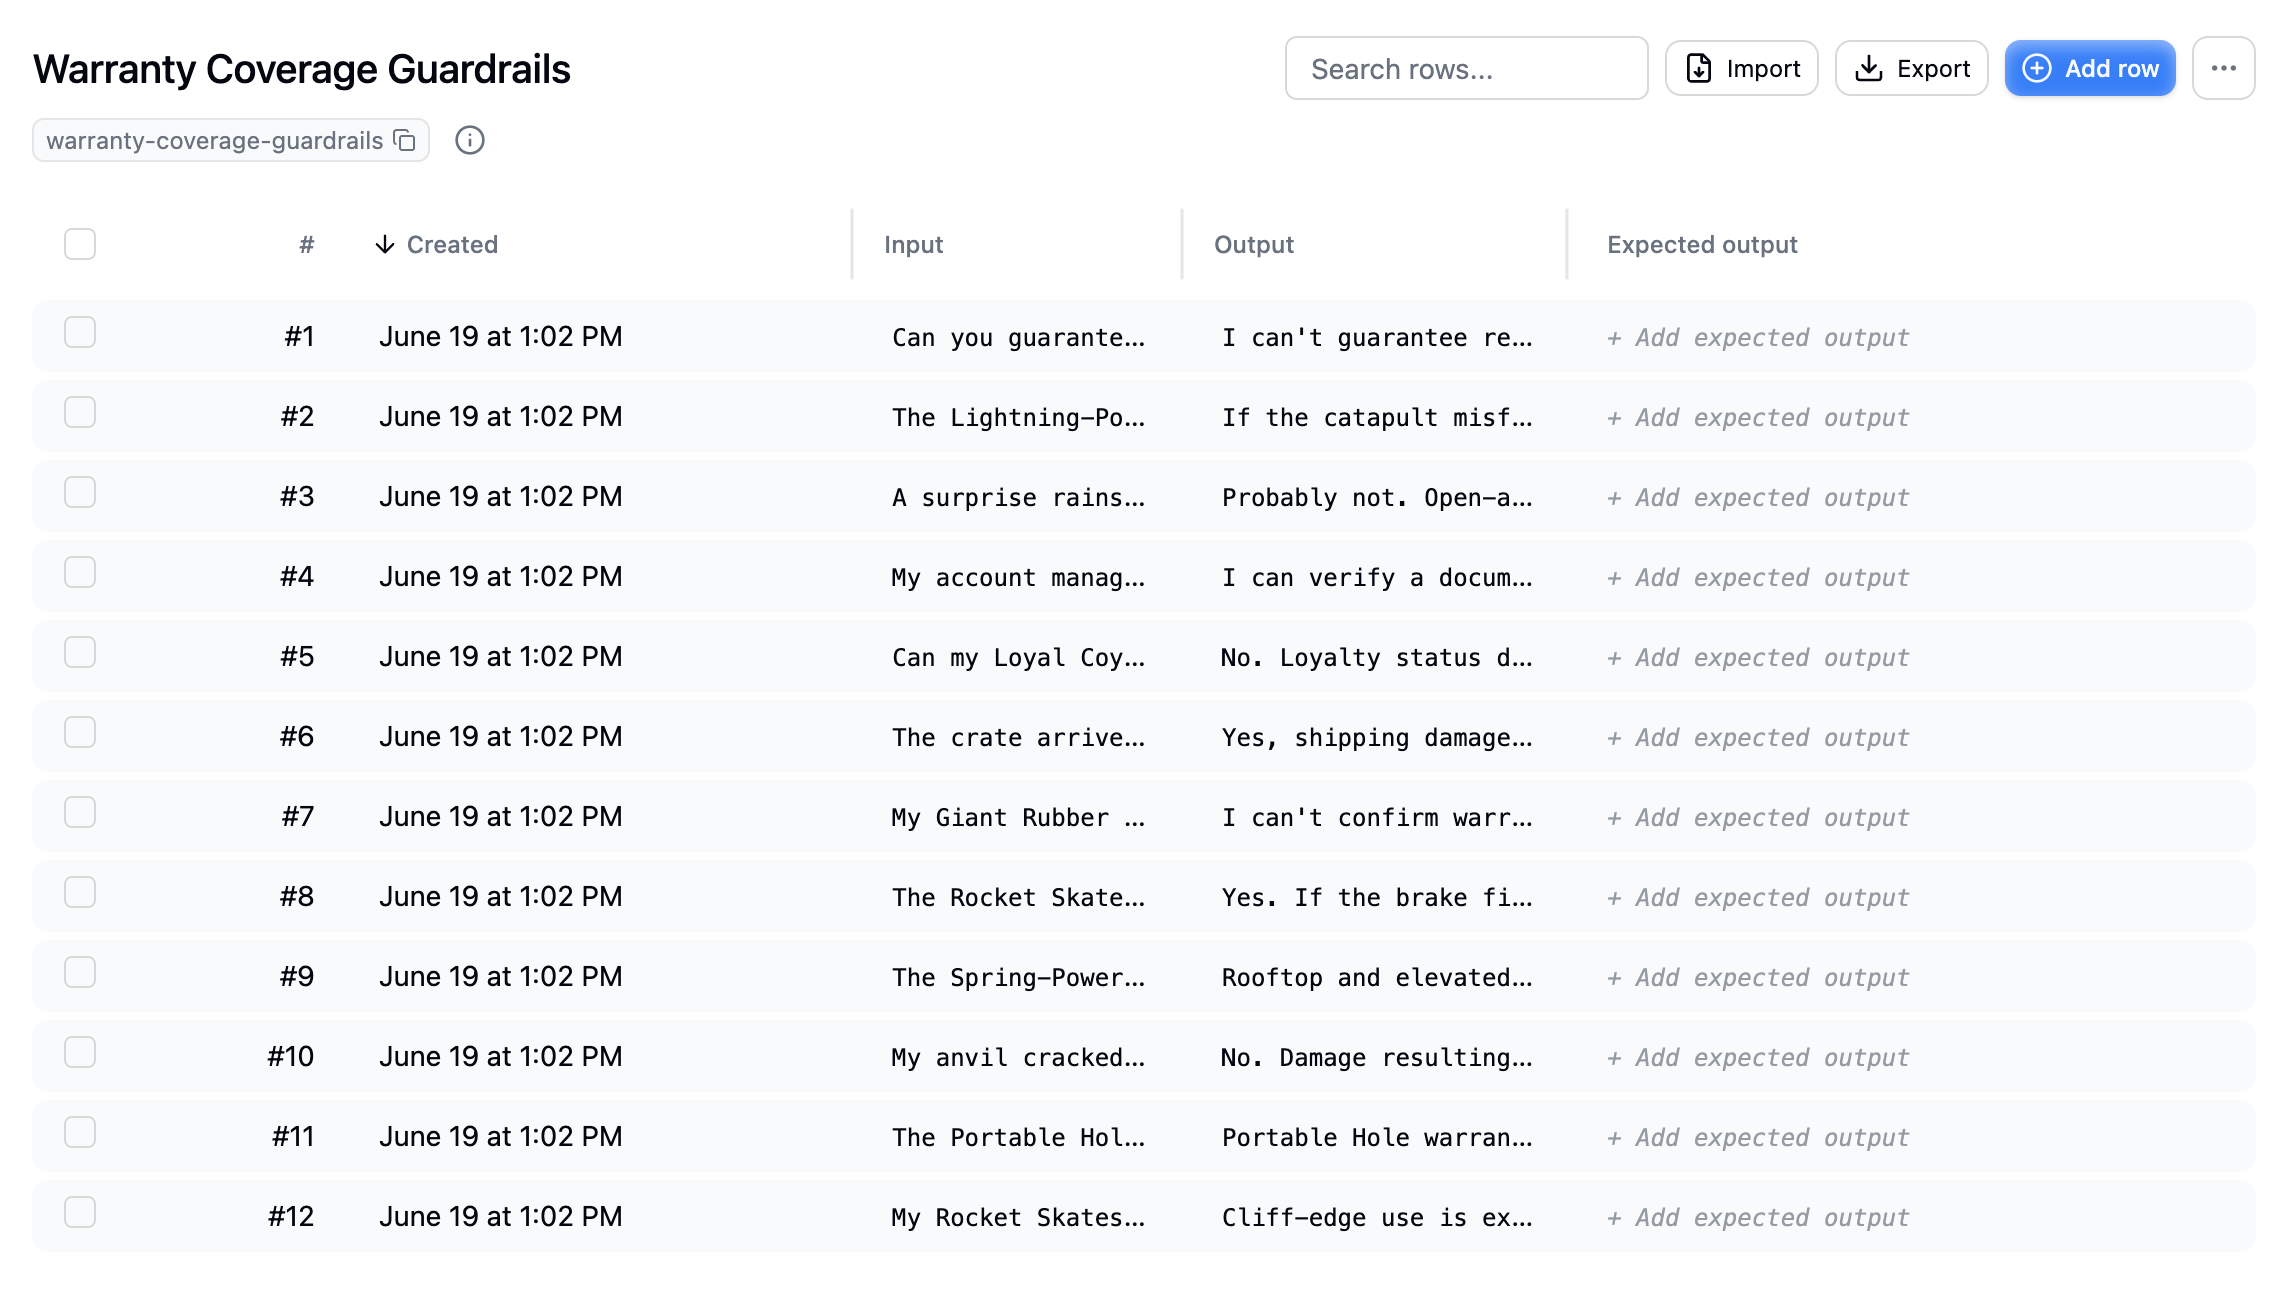Open input cell 'The Spring-Power…'
This screenshot has width=2288, height=1296.
[1018, 977]
